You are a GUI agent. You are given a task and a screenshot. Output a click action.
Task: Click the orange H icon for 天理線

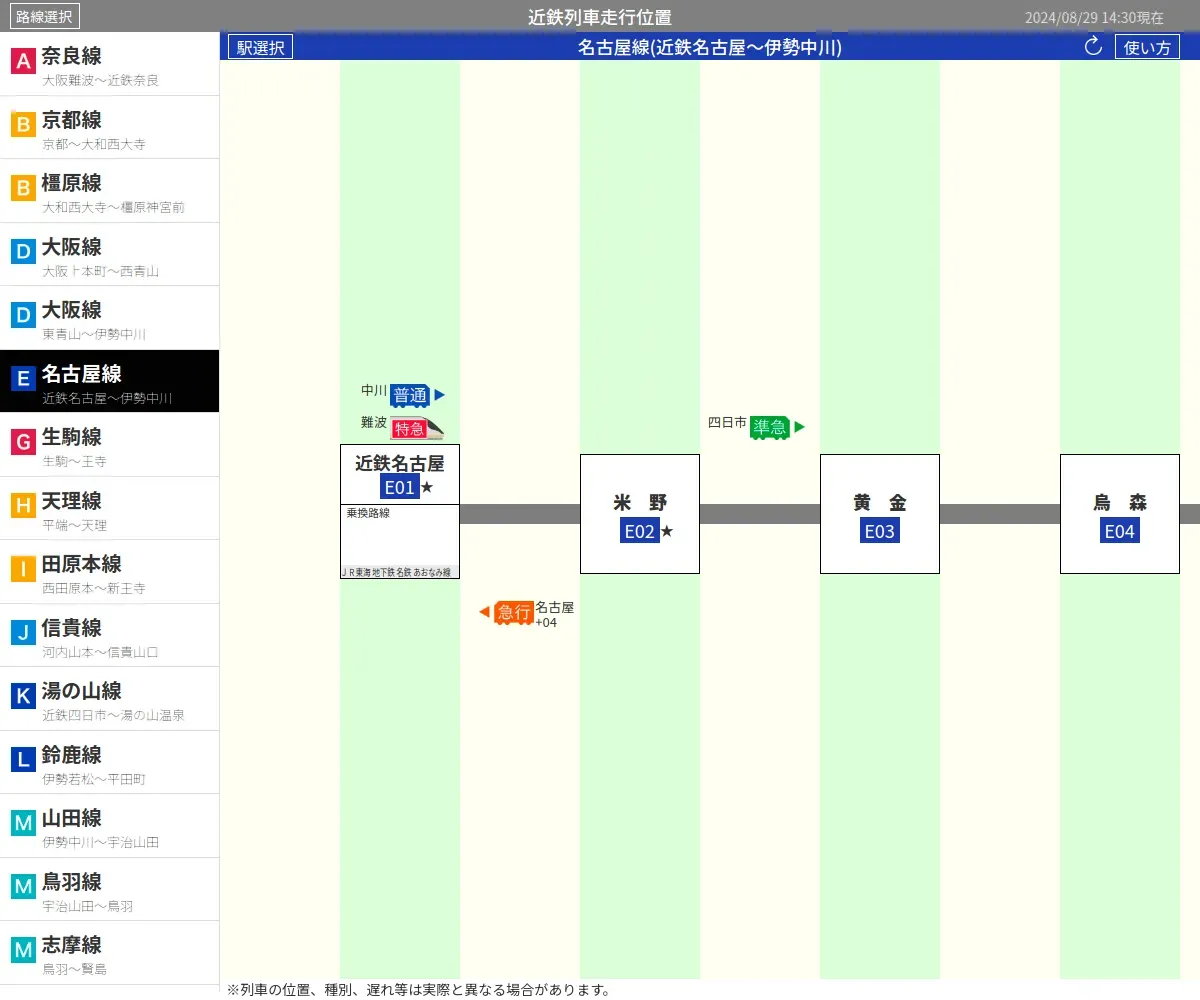[x=23, y=506]
